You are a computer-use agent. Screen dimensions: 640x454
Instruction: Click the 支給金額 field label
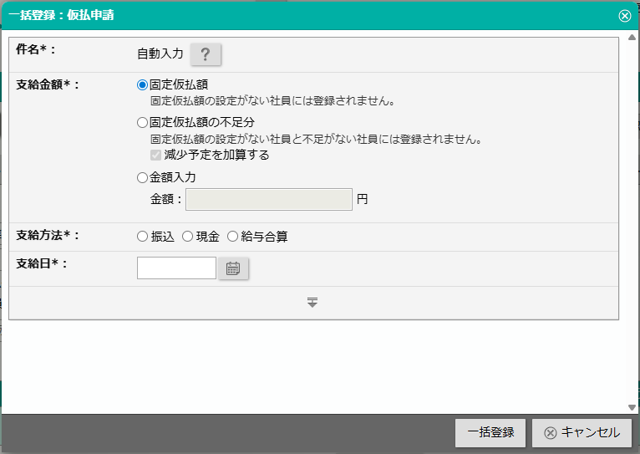47,85
